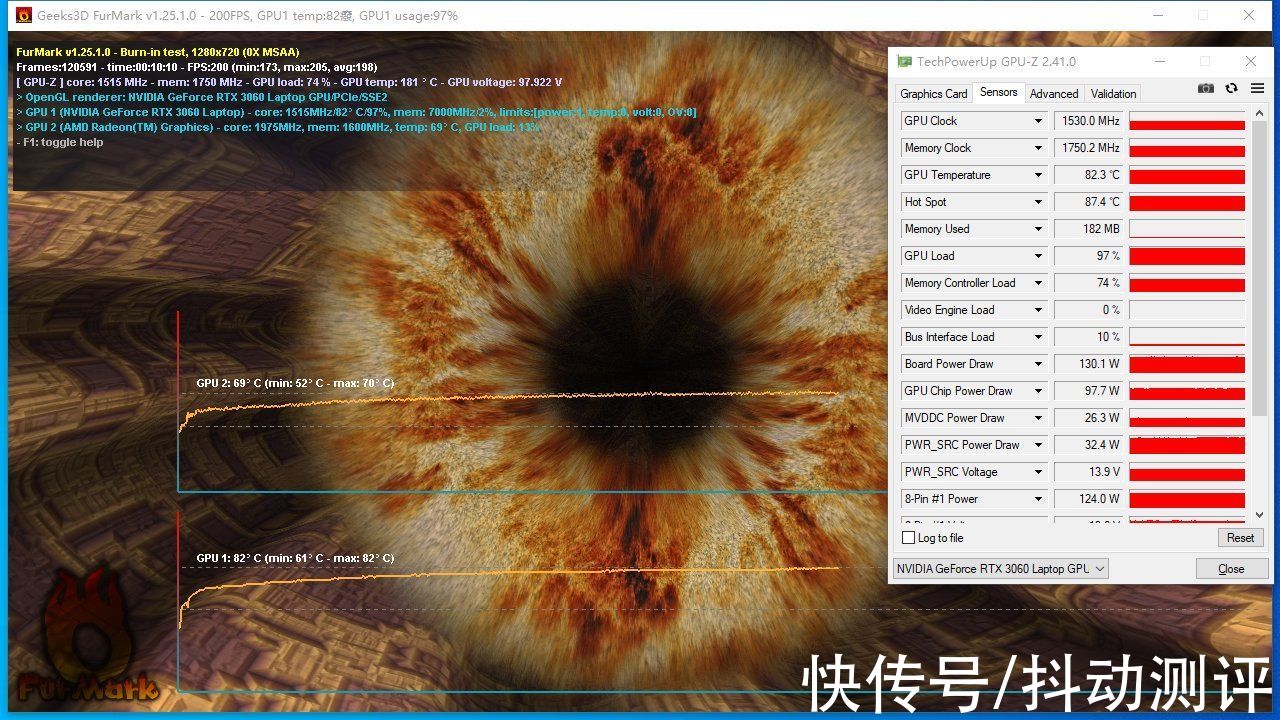This screenshot has width=1280, height=720.
Task: Switch to the Graphics Card tab
Action: tap(933, 94)
